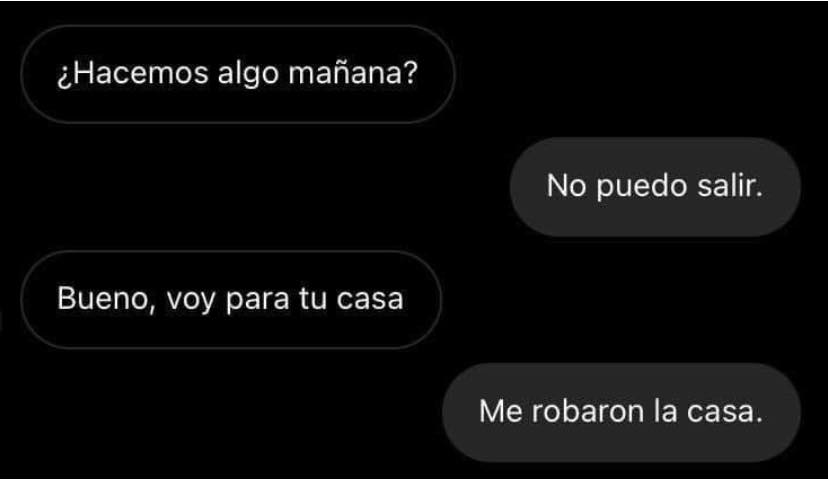Click the word 'tu' in received message
Image resolution: width=828 pixels, height=480 pixels.
pyautogui.click(x=313, y=299)
